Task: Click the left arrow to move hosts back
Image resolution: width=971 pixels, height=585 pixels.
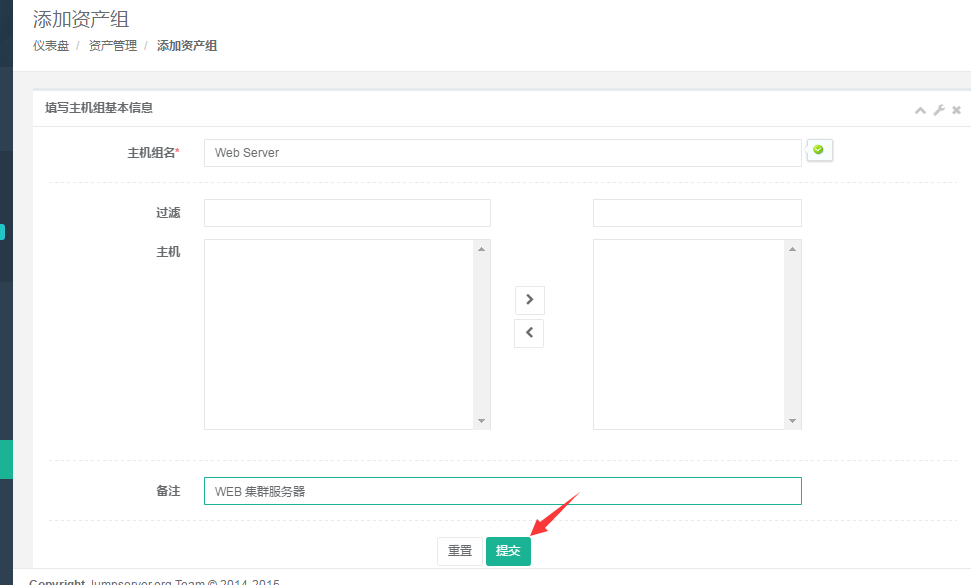Action: tap(529, 333)
